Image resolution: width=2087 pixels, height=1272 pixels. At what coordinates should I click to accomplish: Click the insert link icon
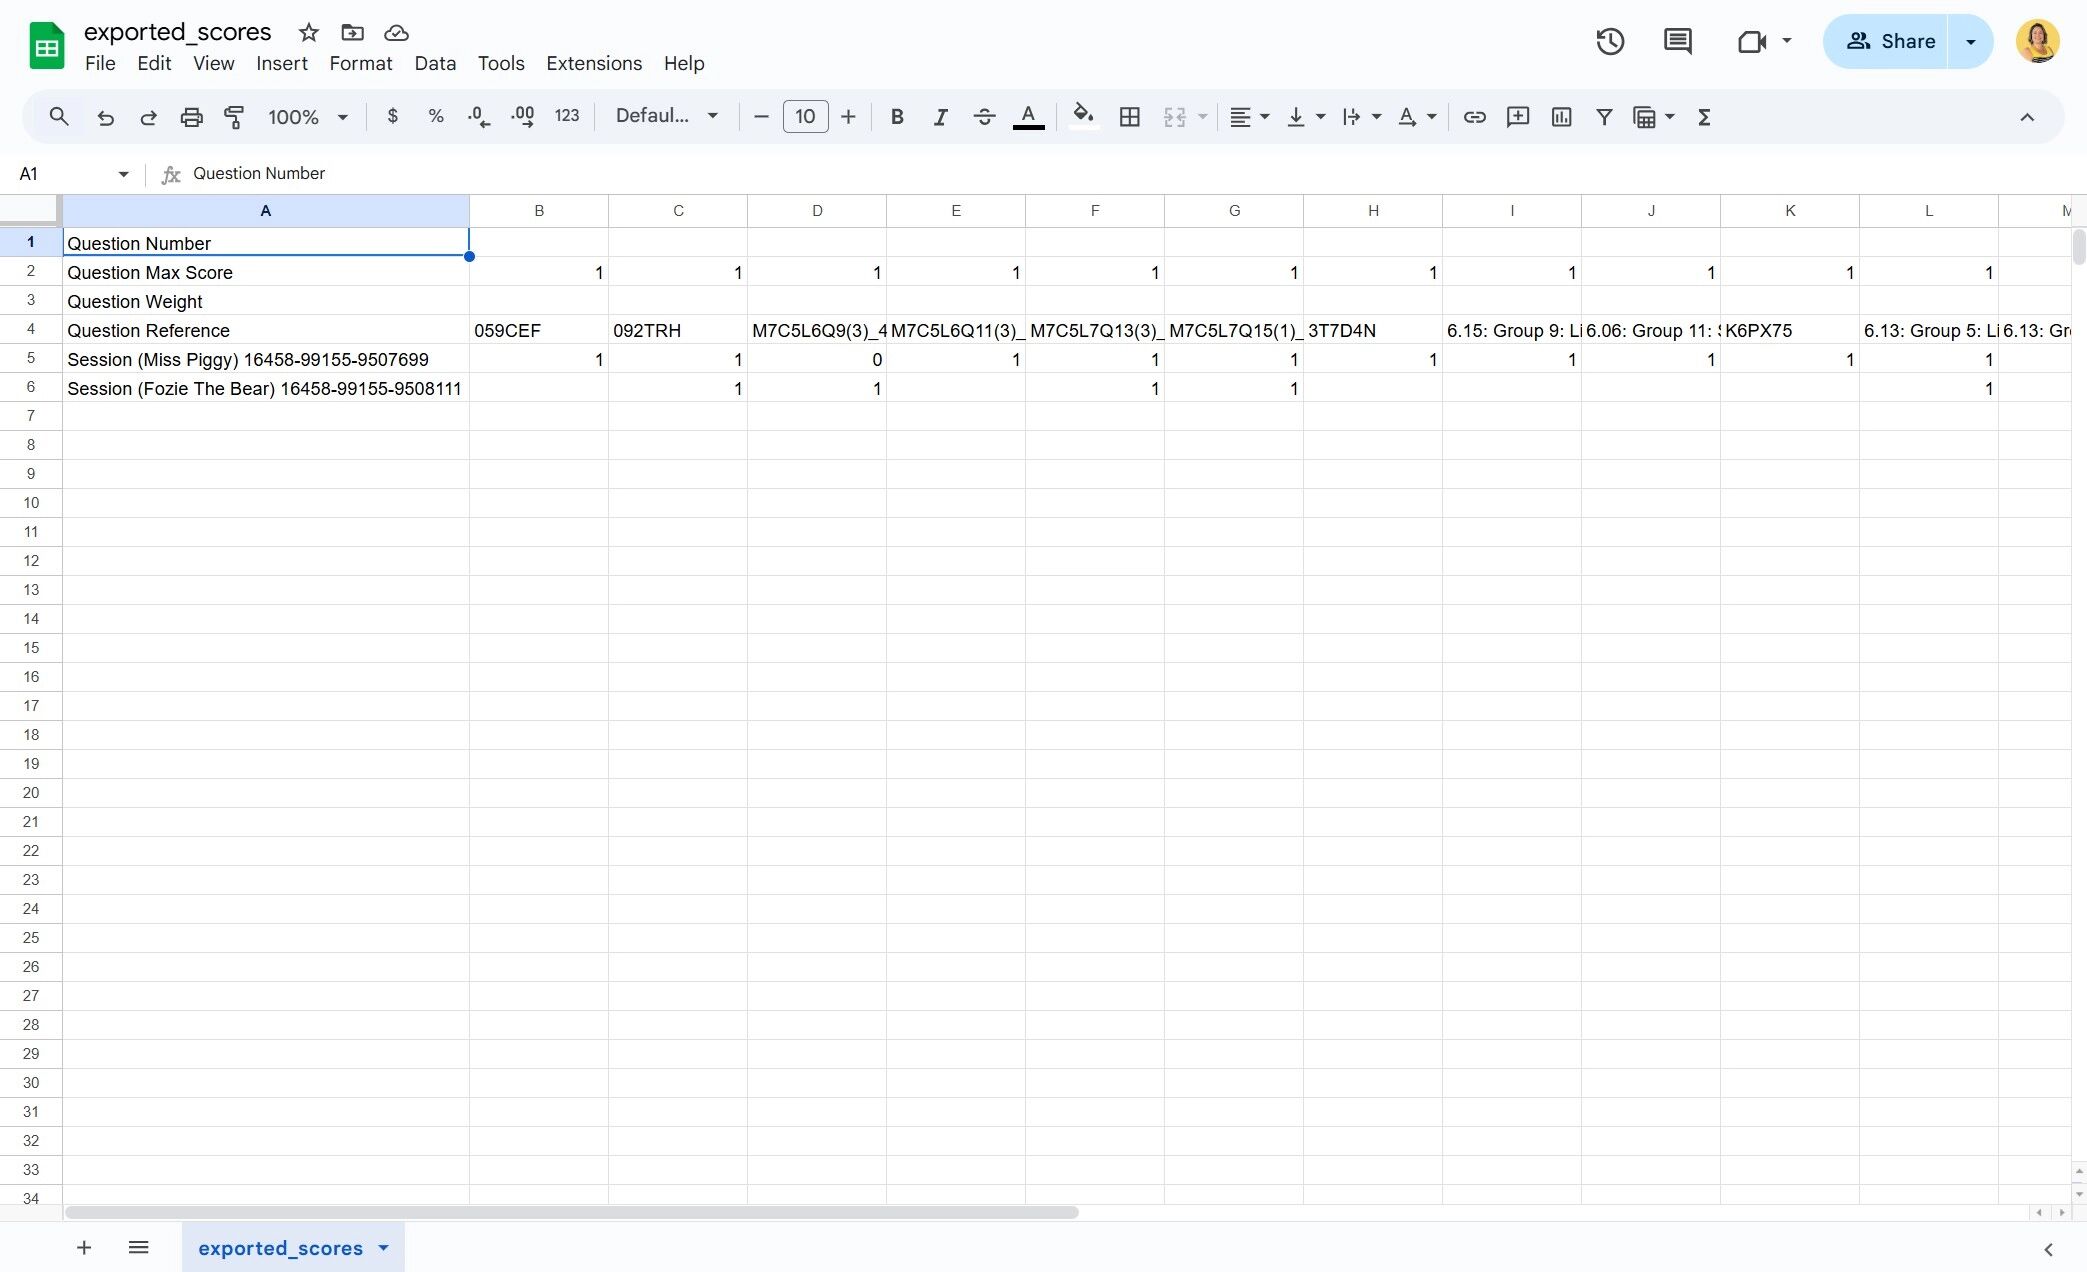[x=1474, y=117]
